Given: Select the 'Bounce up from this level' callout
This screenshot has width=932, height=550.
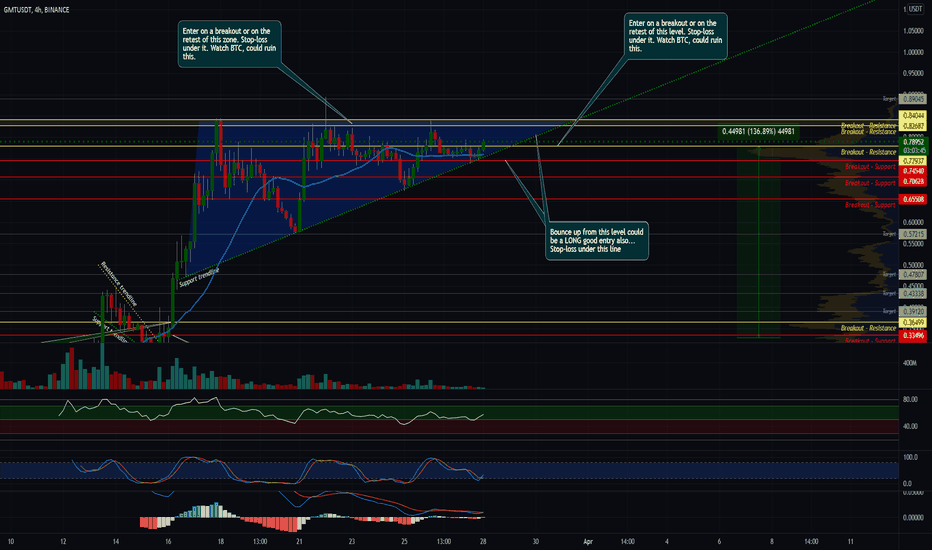Looking at the screenshot, I should 597,240.
